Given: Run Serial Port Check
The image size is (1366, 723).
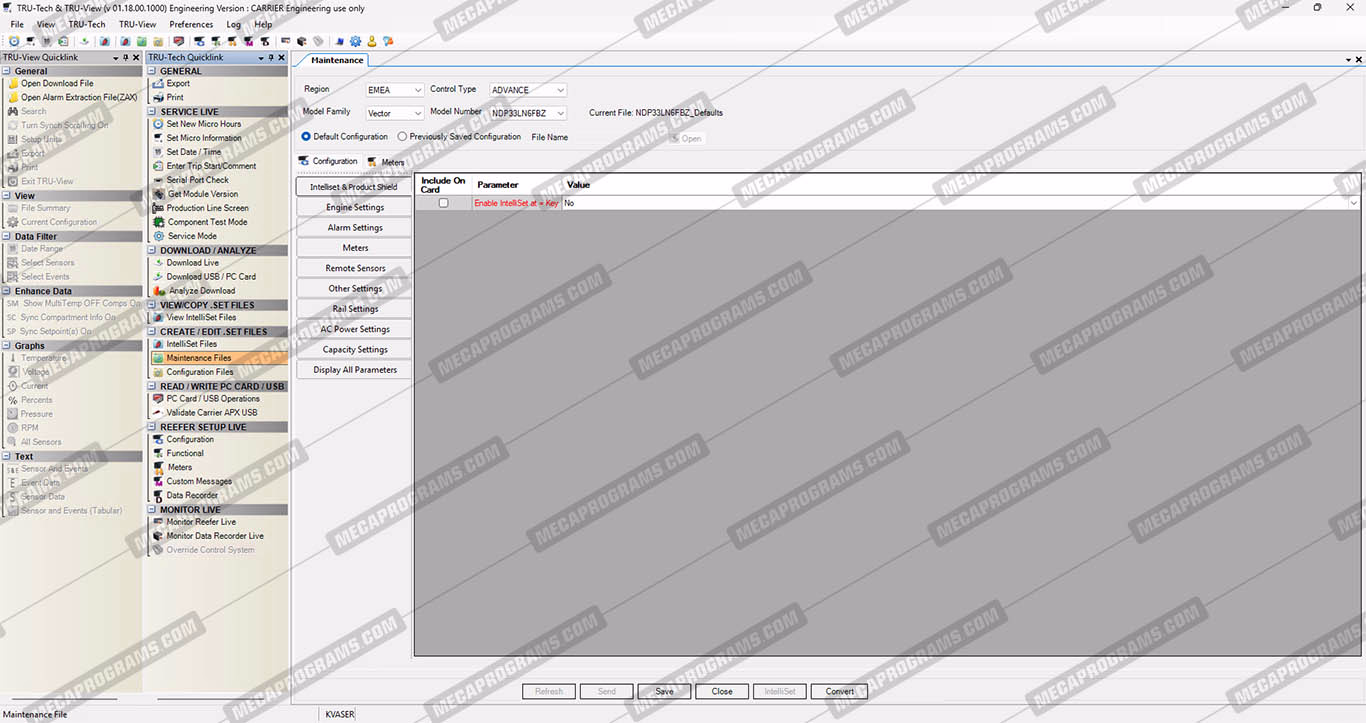Looking at the screenshot, I should pos(197,180).
